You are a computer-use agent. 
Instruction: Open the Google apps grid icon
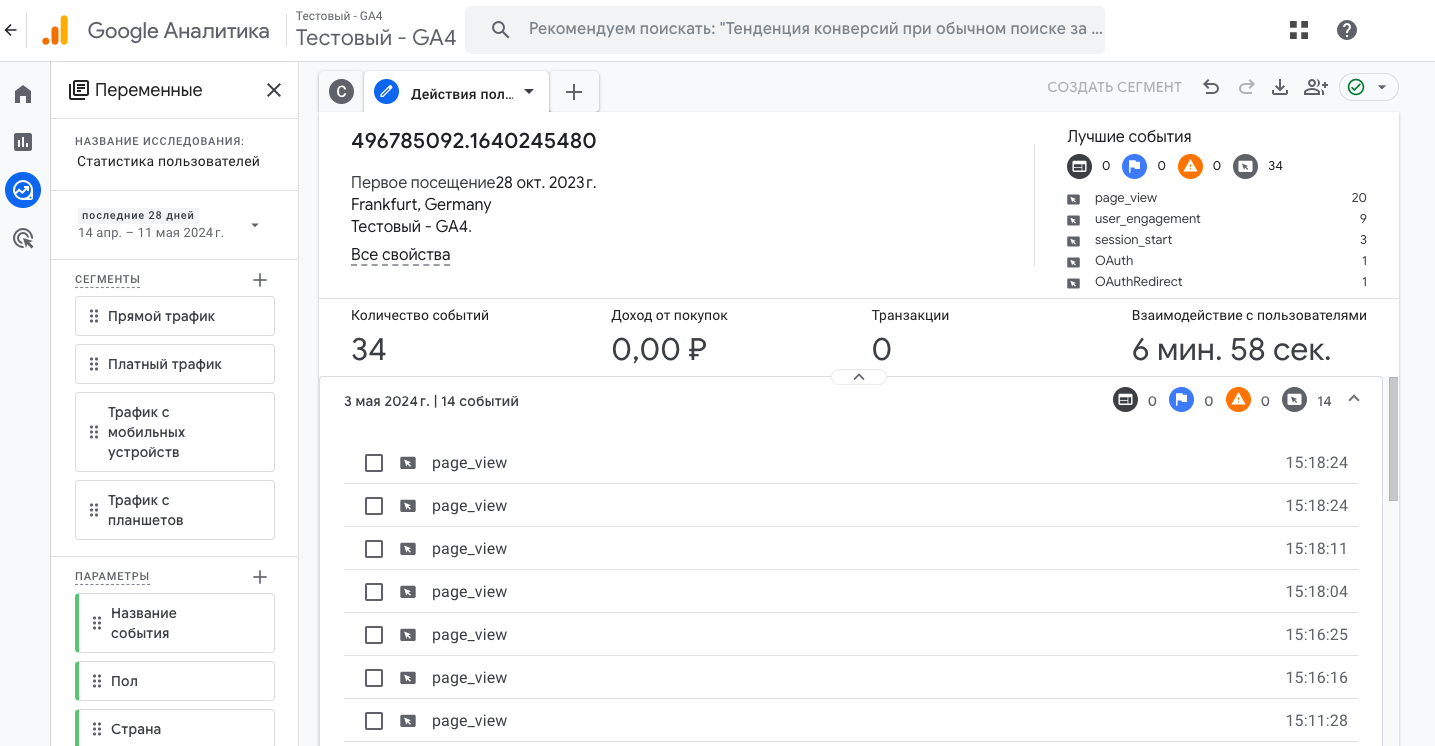1299,30
